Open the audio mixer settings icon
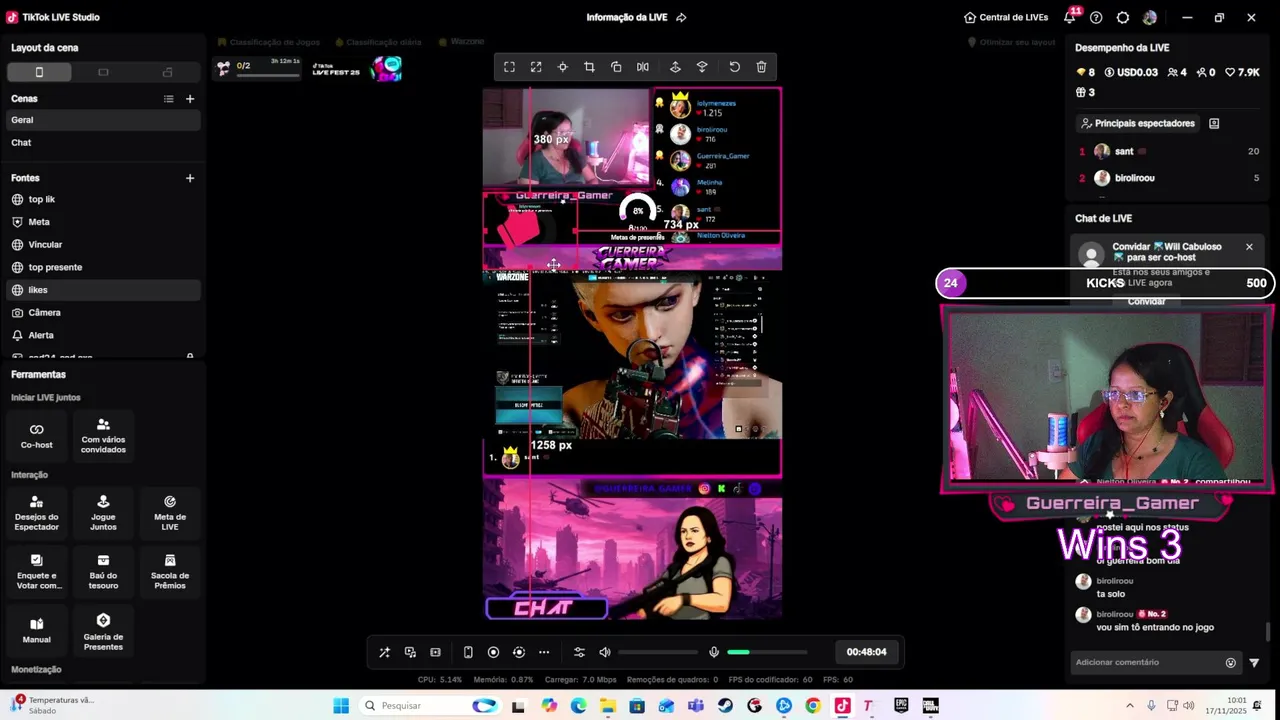This screenshot has width=1280, height=720. 579,652
